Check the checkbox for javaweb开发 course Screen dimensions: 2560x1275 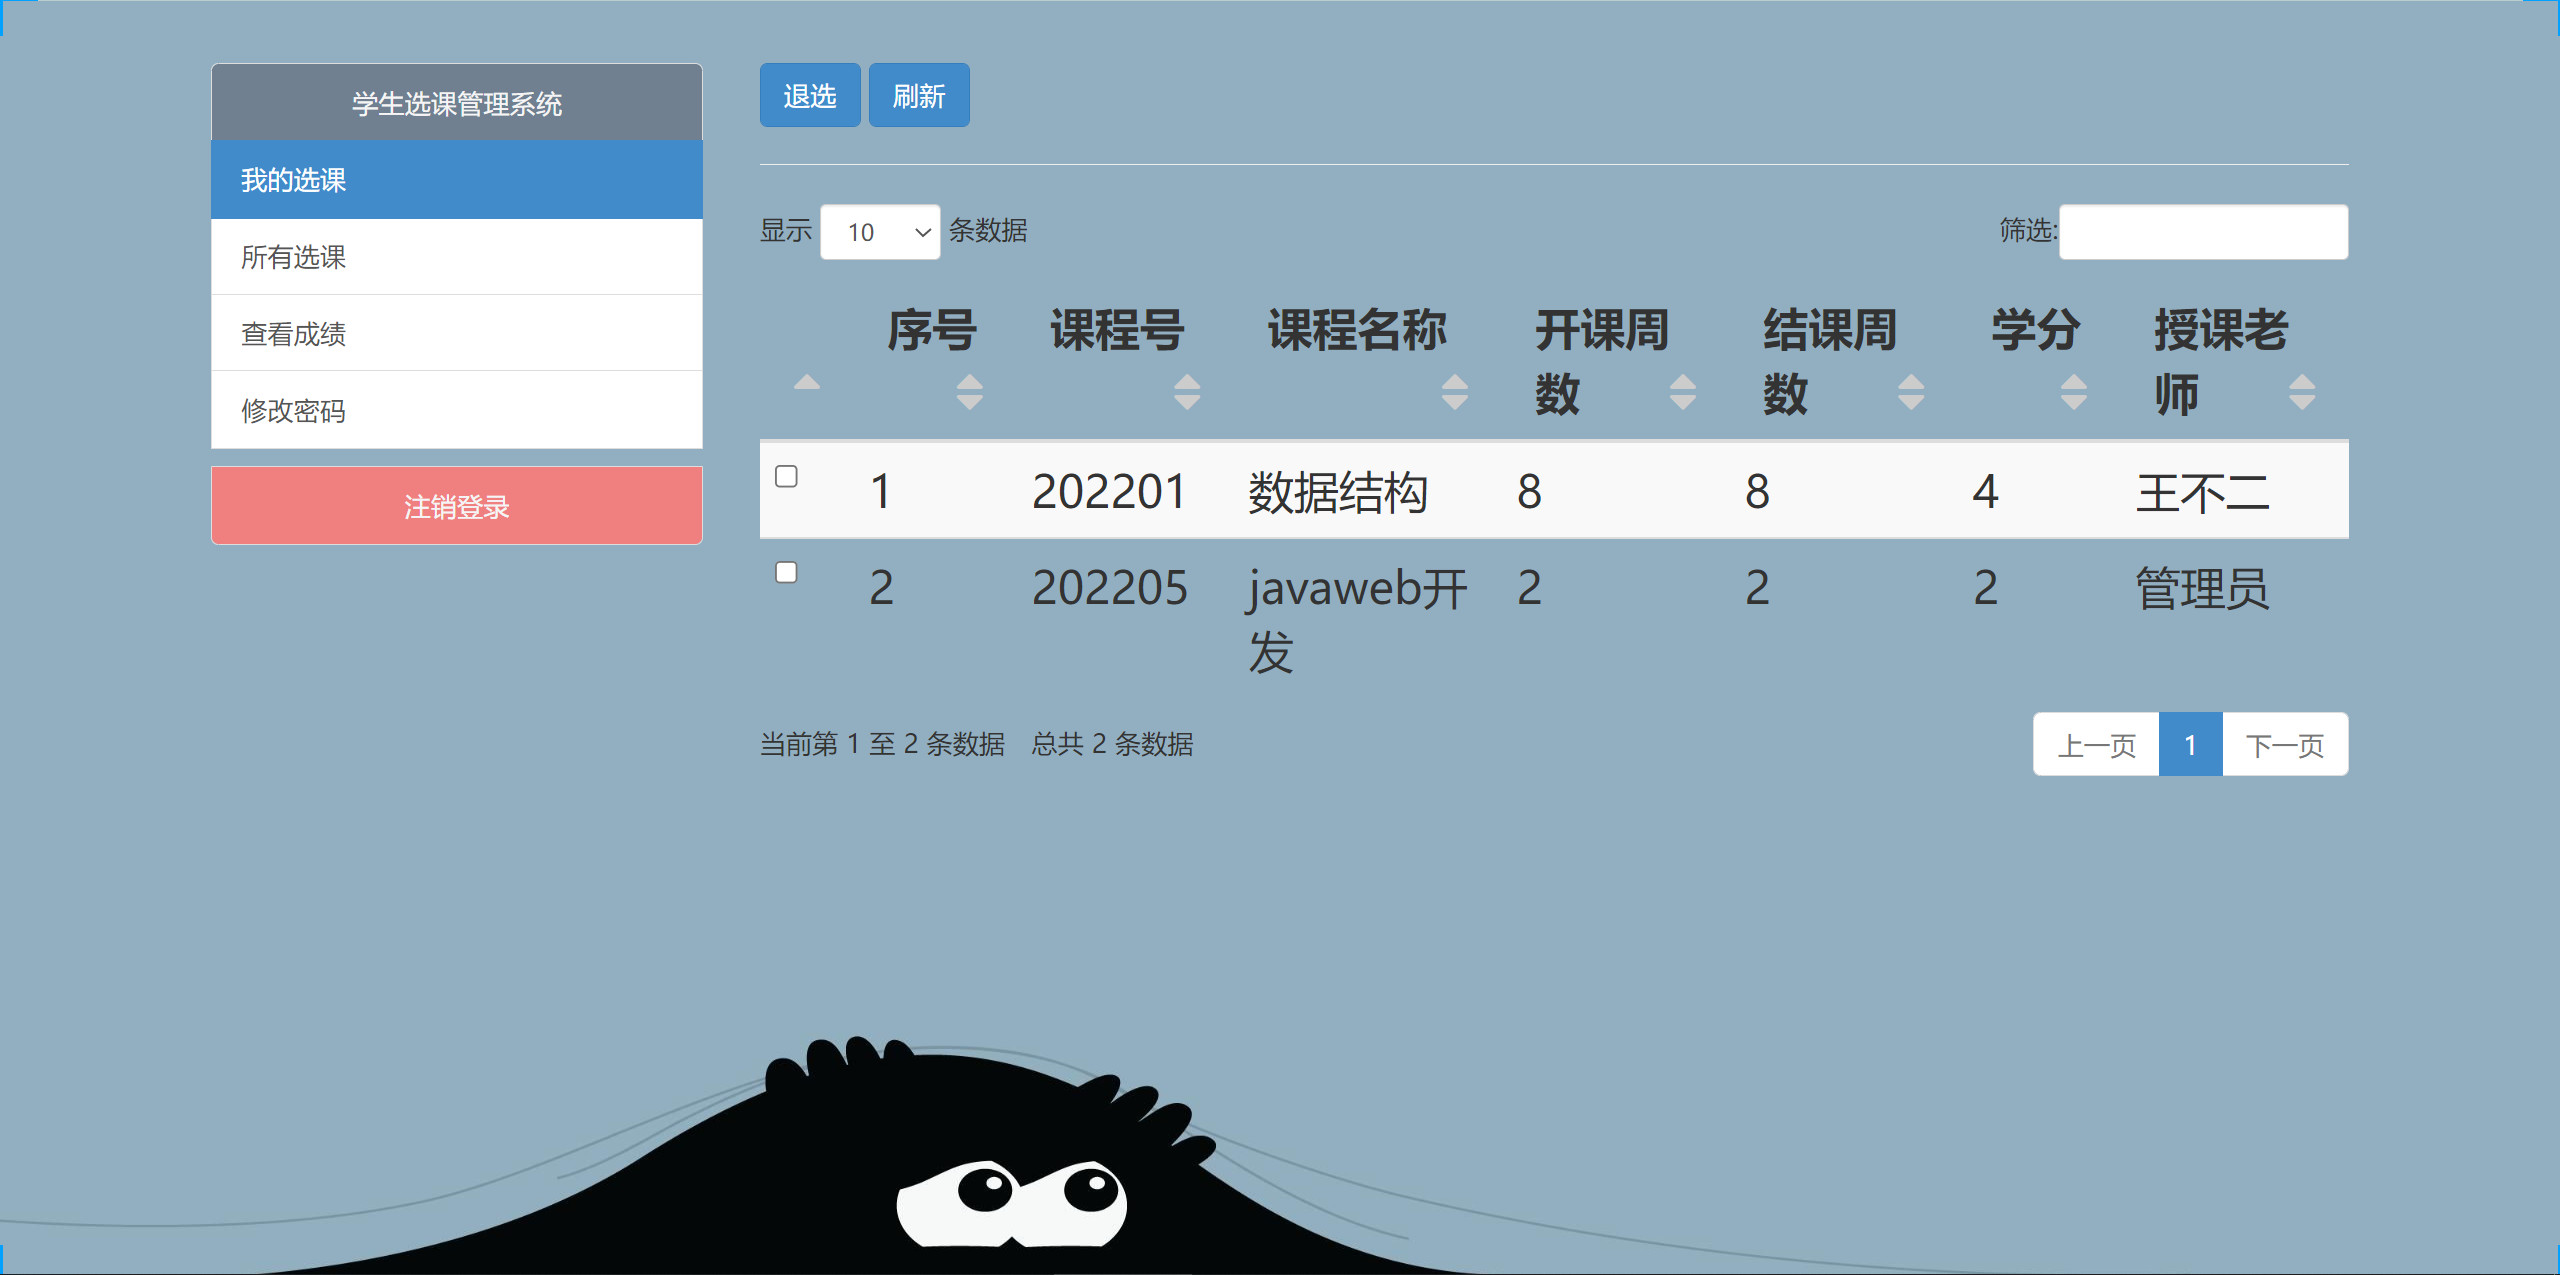787,572
